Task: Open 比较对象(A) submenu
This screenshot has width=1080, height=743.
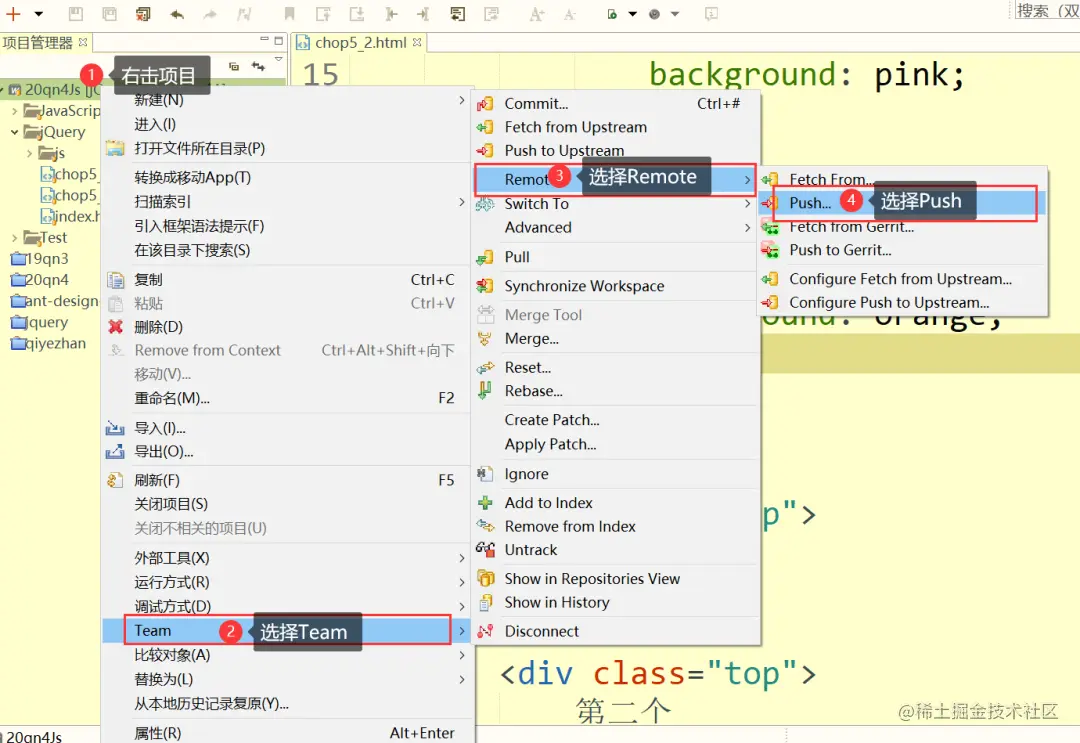Action: pyautogui.click(x=286, y=655)
